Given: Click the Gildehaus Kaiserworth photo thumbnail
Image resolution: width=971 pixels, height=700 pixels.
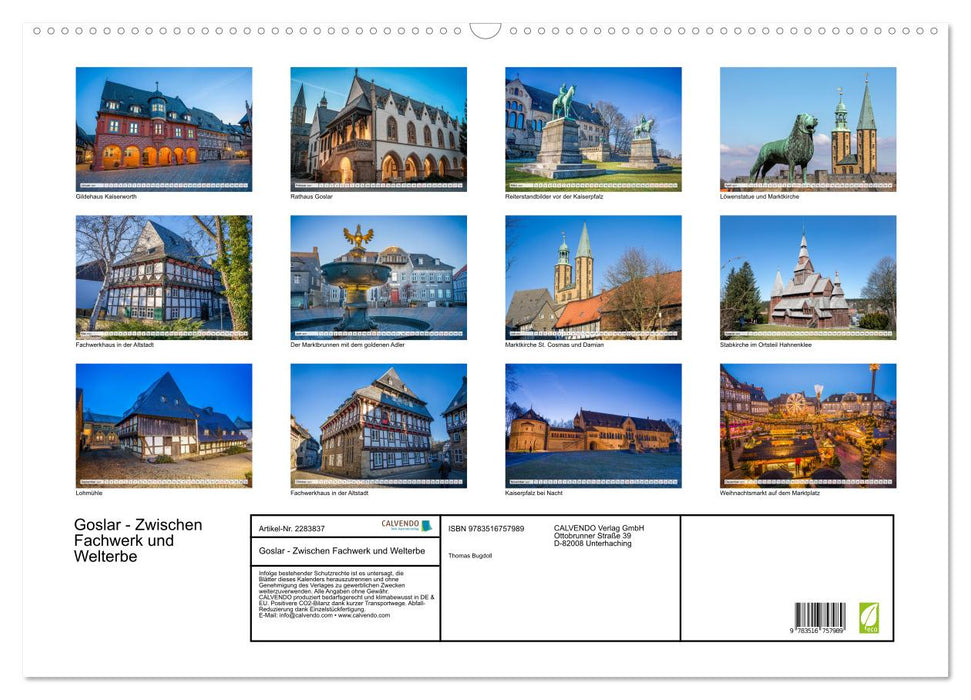Looking at the screenshot, I should click(163, 129).
